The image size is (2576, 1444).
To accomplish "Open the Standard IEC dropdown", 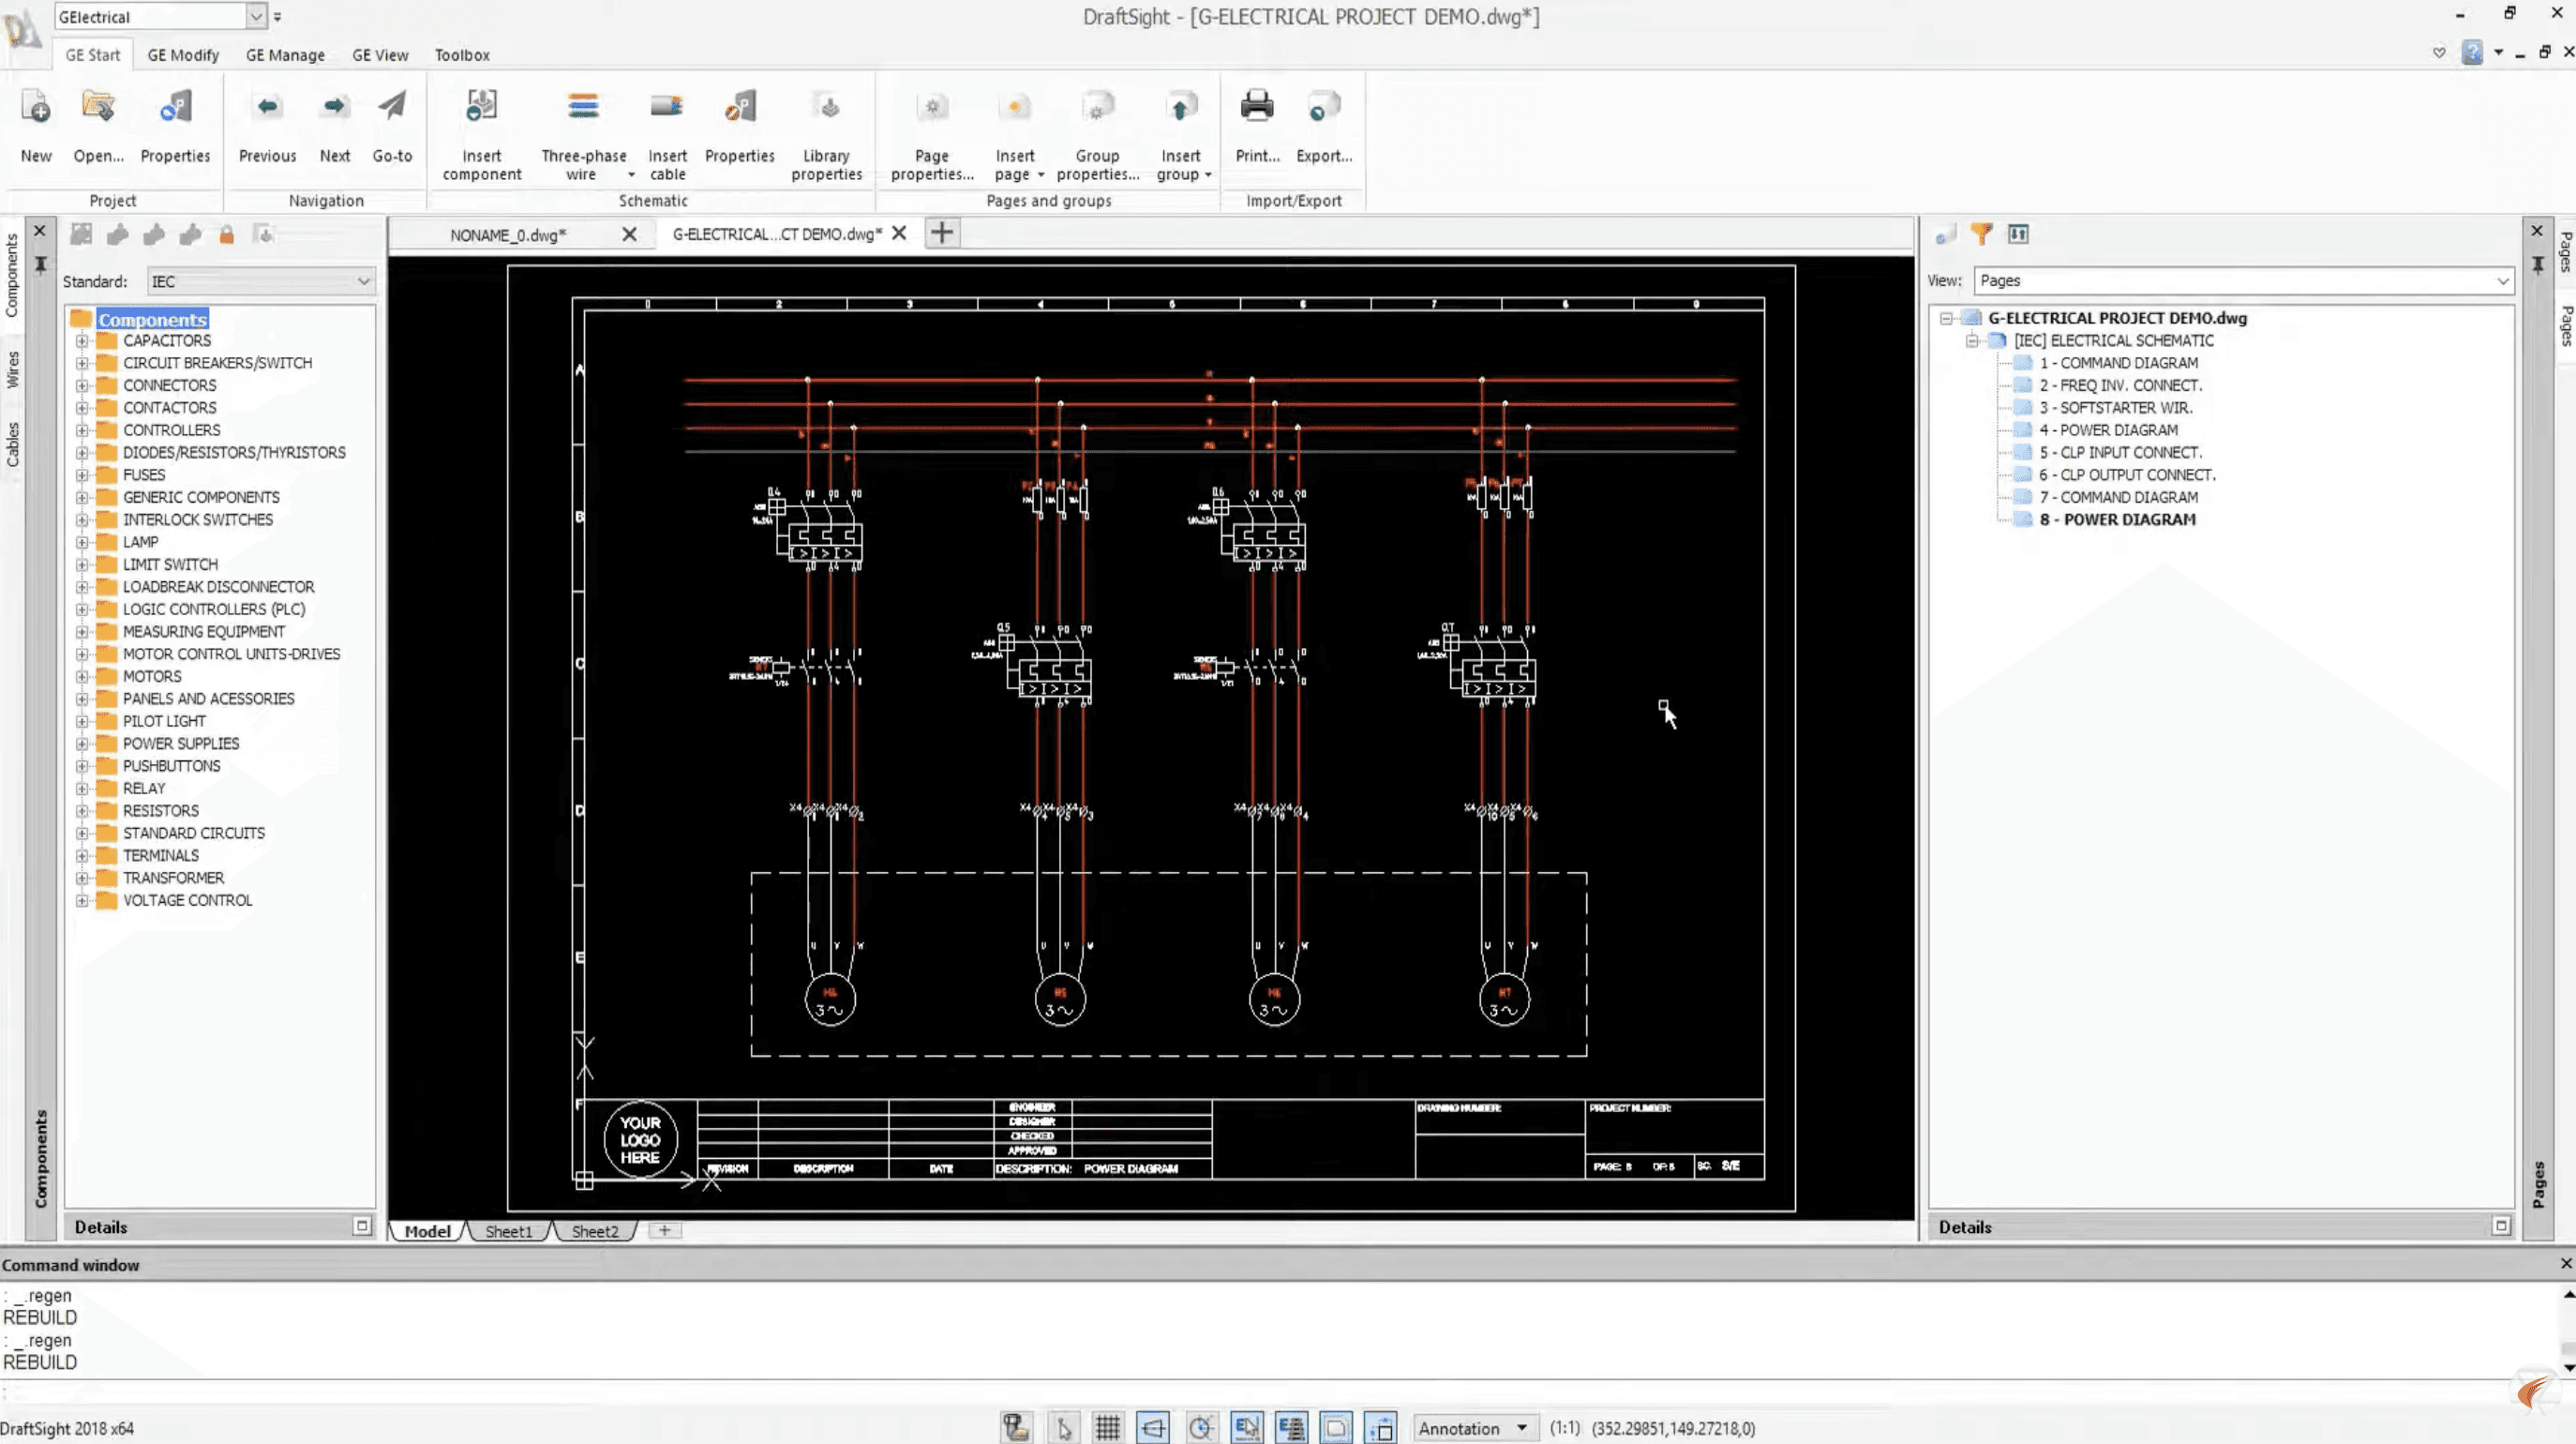I will 362,282.
